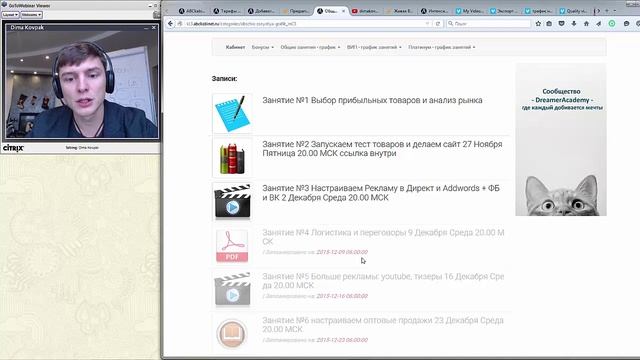Open Занятие №5 Больше рекламы link
Screen dimensions: 640x360
(x=383, y=281)
